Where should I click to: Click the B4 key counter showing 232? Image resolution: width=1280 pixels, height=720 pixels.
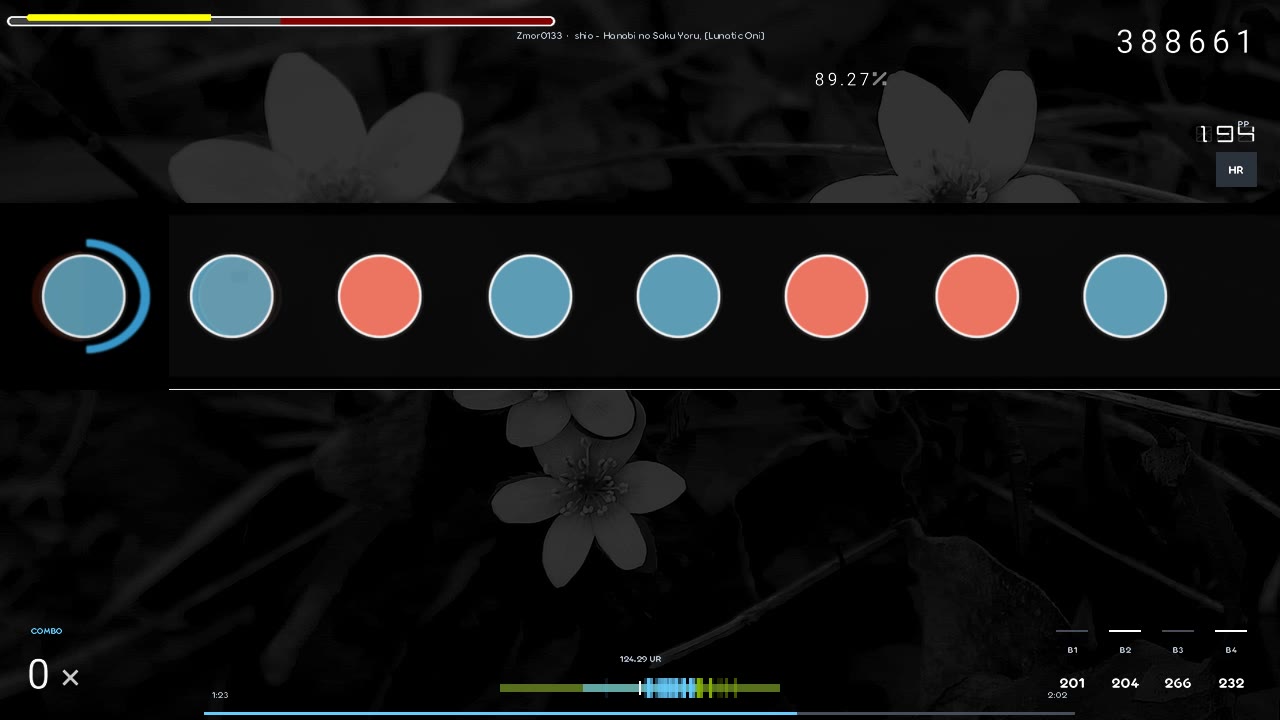click(x=1231, y=660)
